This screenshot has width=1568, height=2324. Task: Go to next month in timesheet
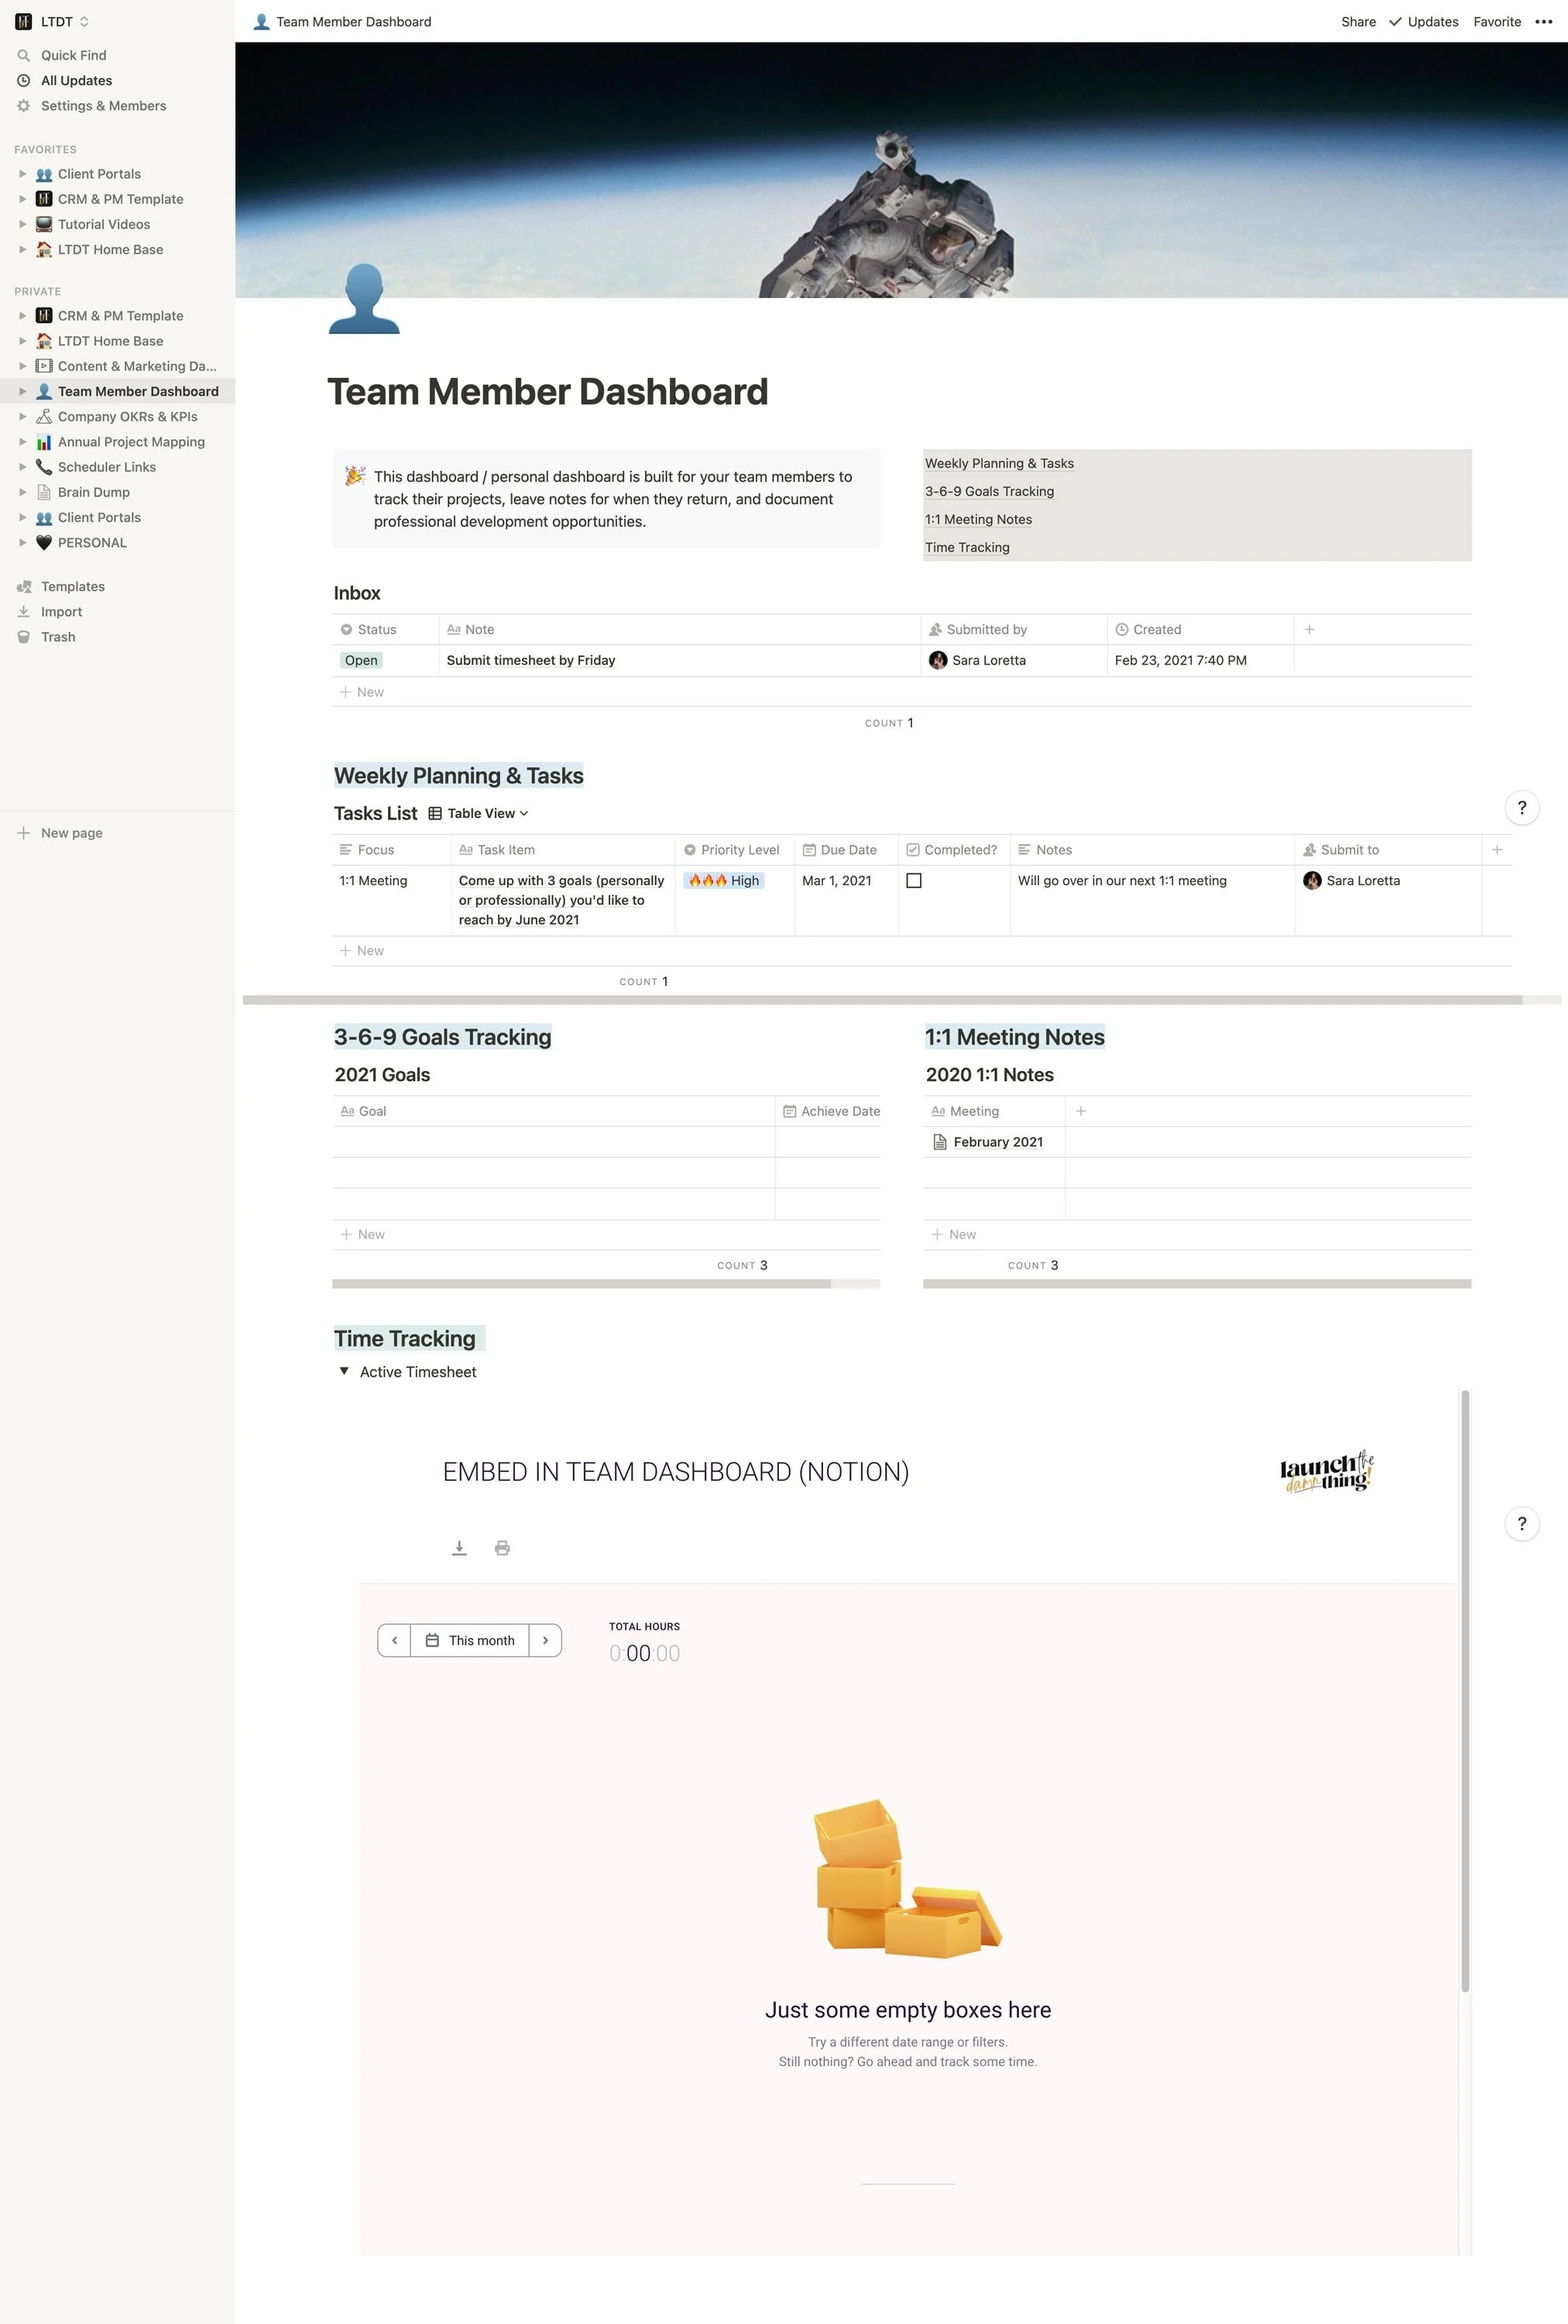pos(545,1641)
